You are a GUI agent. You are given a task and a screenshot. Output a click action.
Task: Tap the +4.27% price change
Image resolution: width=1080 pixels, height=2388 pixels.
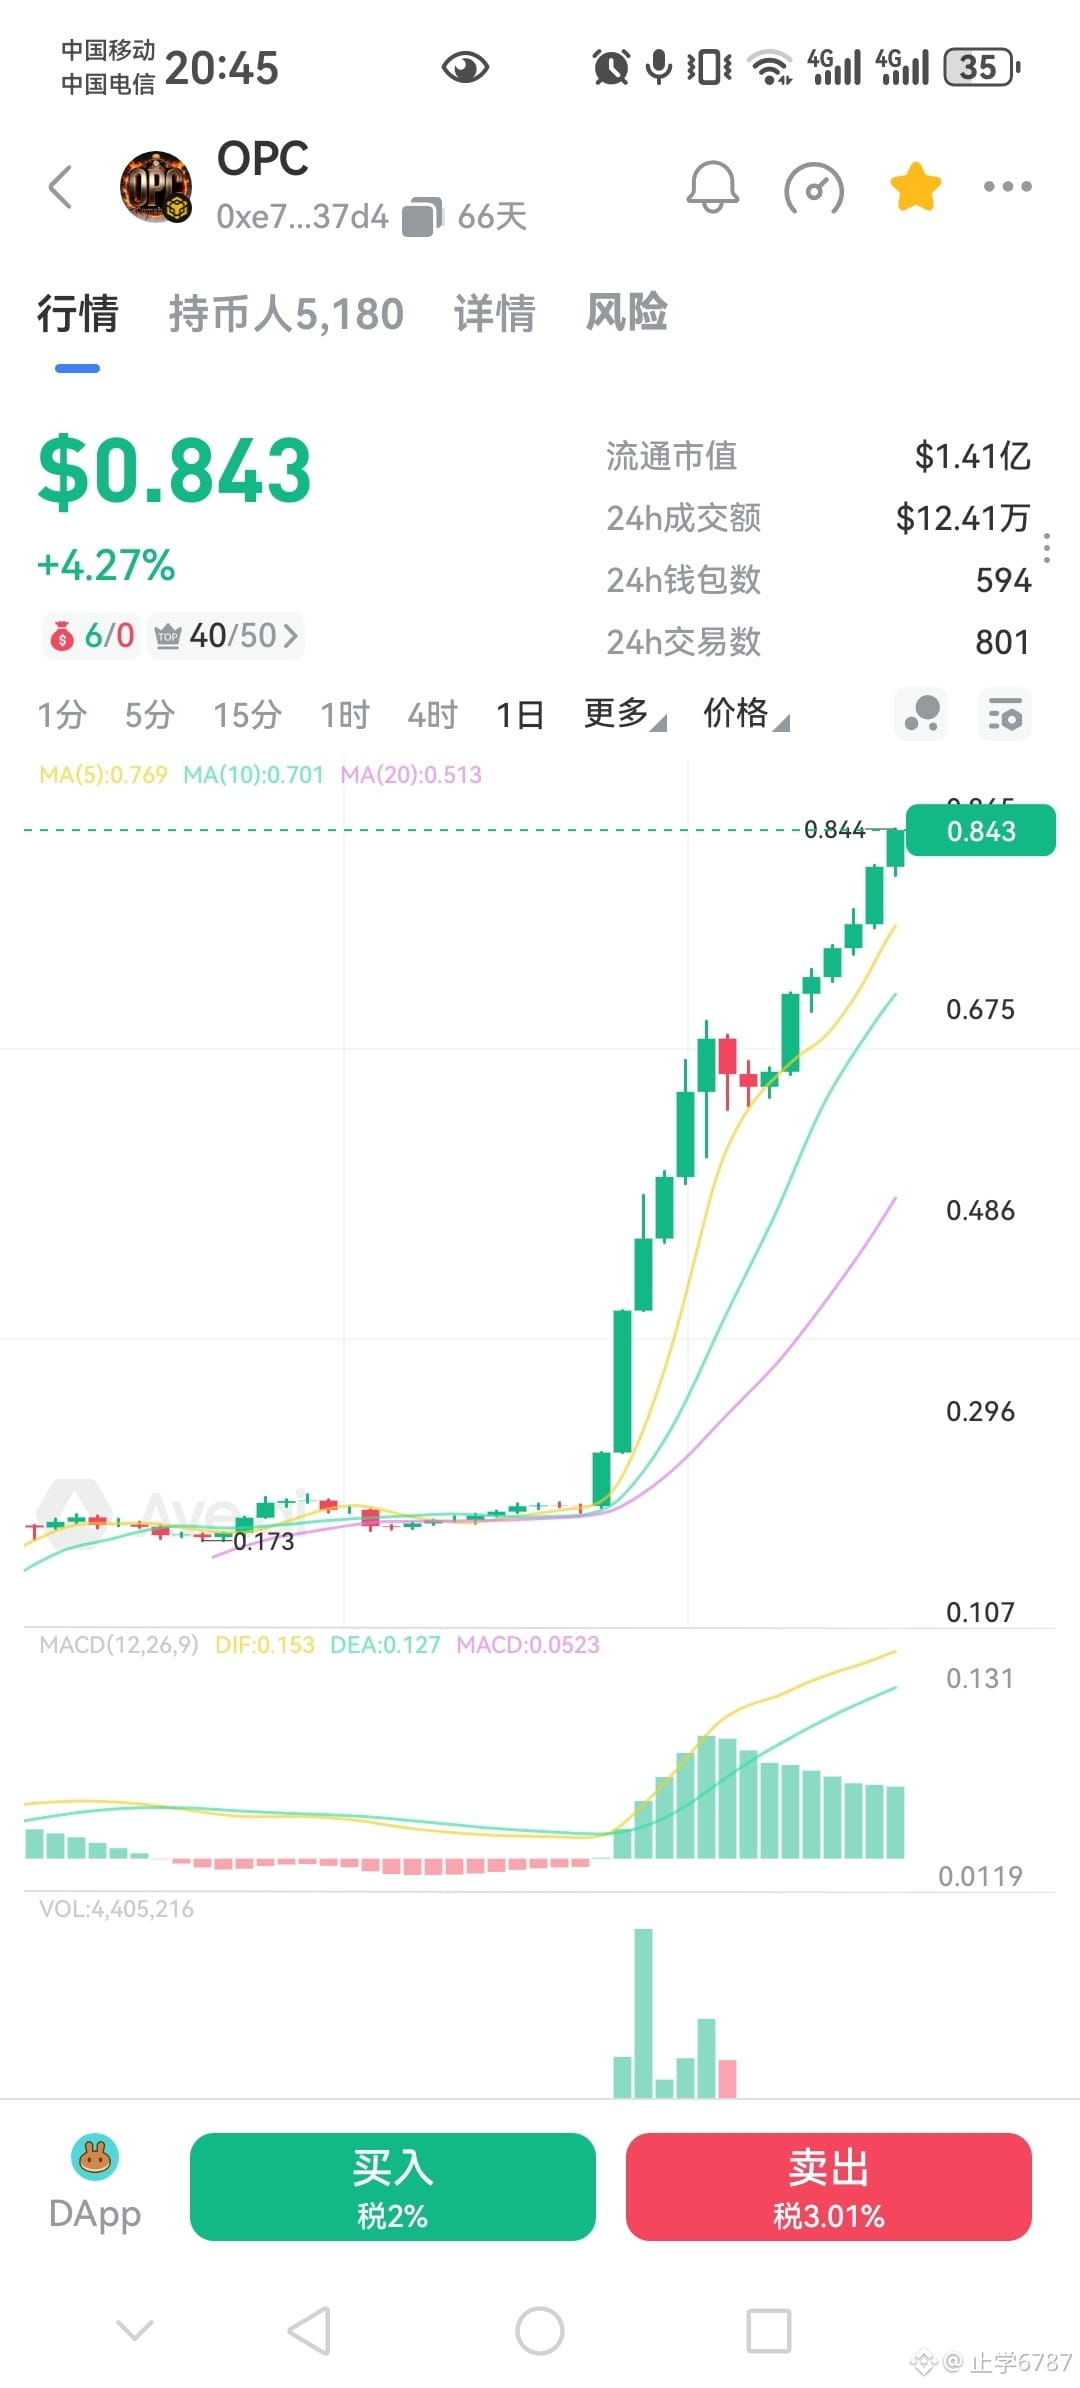click(x=106, y=565)
